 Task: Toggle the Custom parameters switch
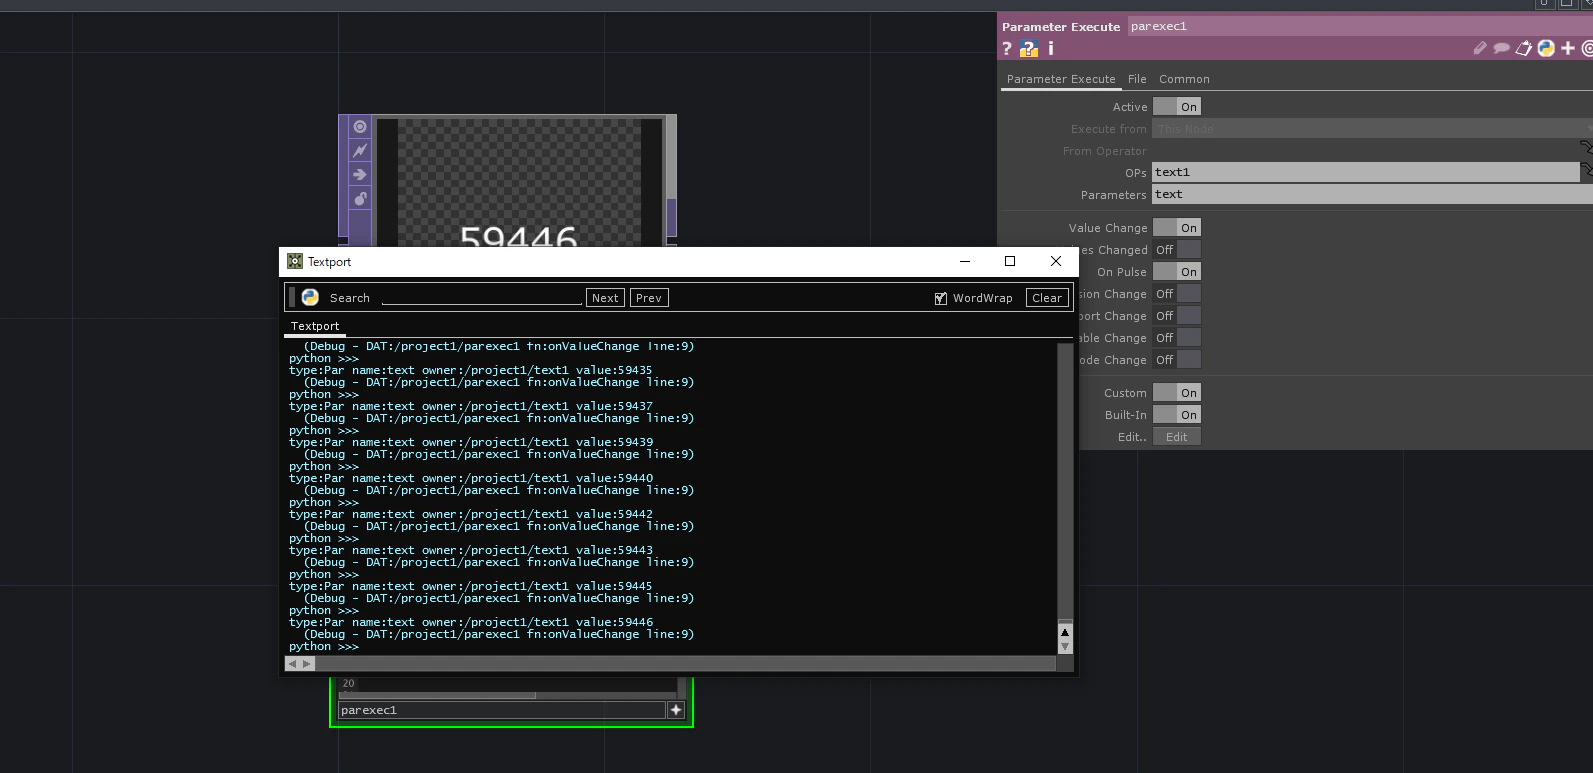coord(1177,393)
